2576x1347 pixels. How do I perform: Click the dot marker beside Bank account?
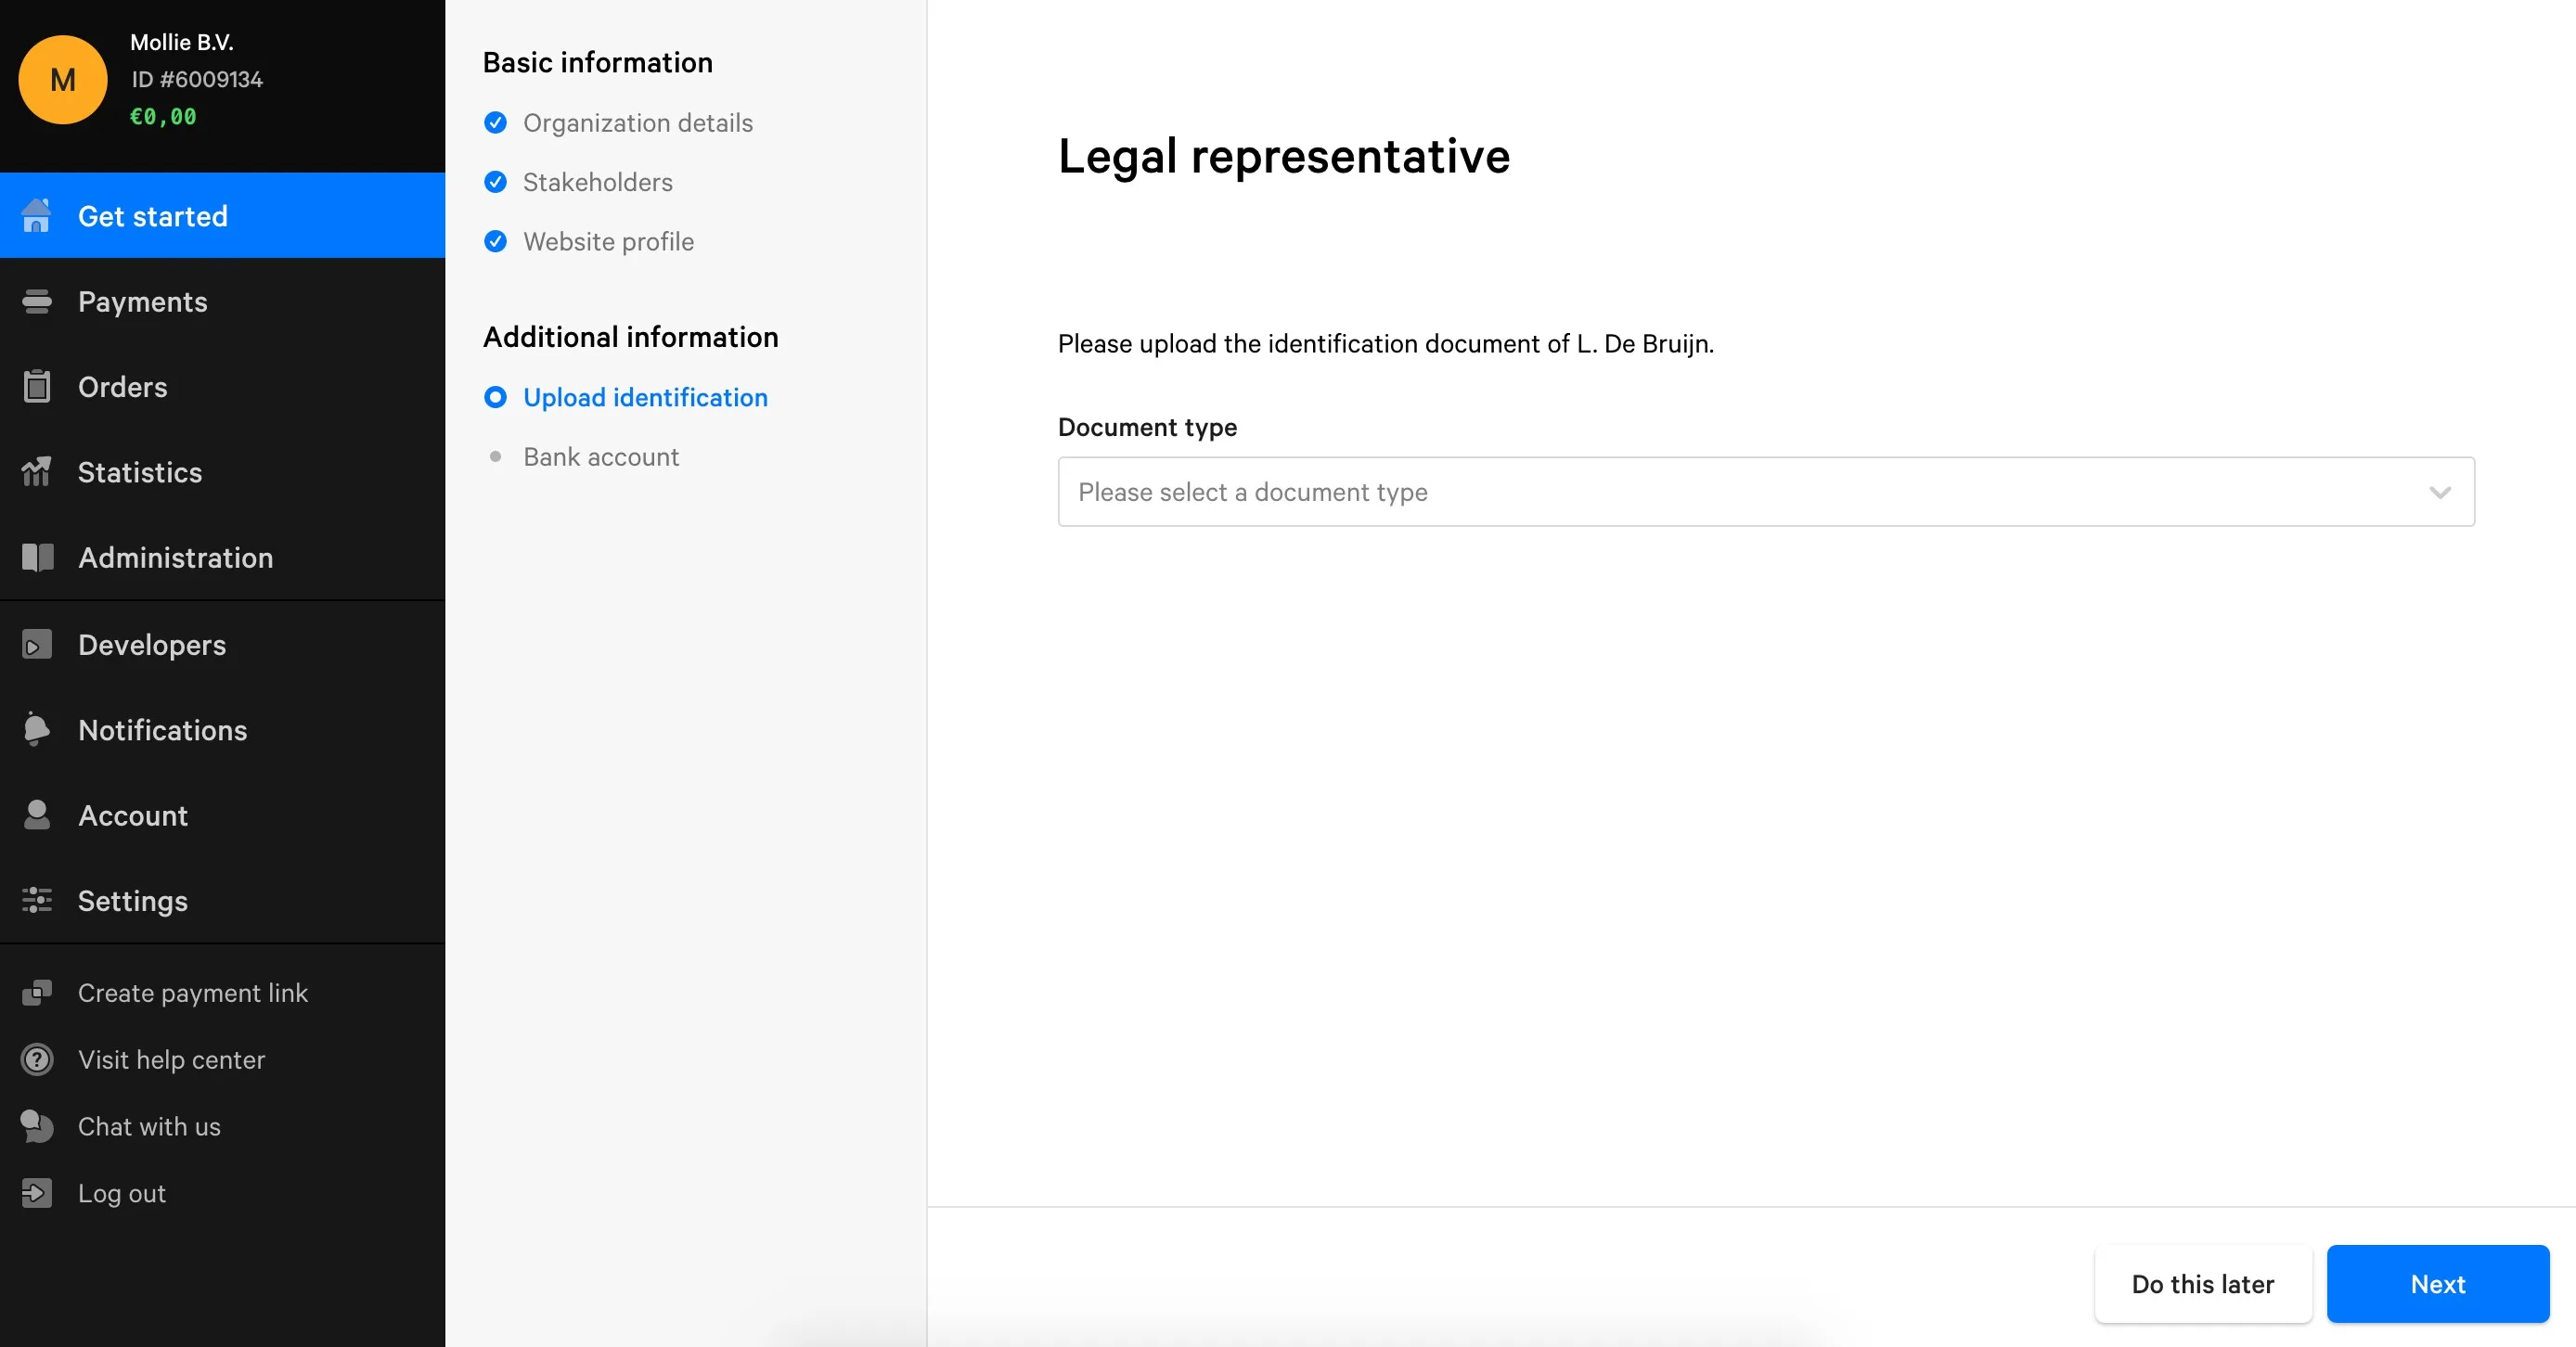coord(495,456)
